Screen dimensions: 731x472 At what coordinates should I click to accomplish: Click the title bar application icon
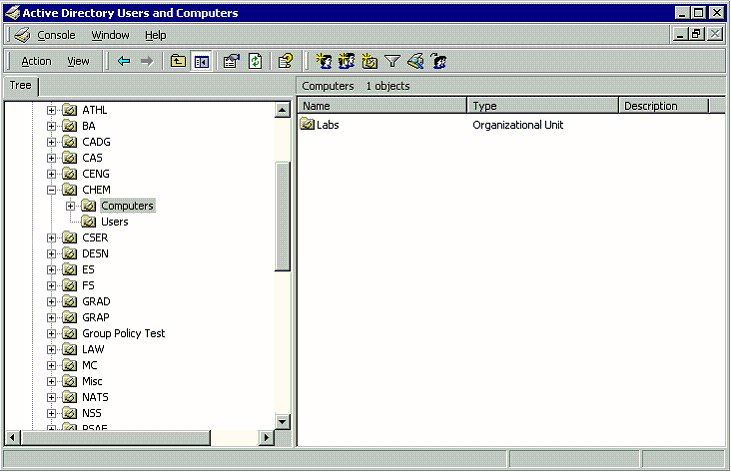pyautogui.click(x=13, y=13)
